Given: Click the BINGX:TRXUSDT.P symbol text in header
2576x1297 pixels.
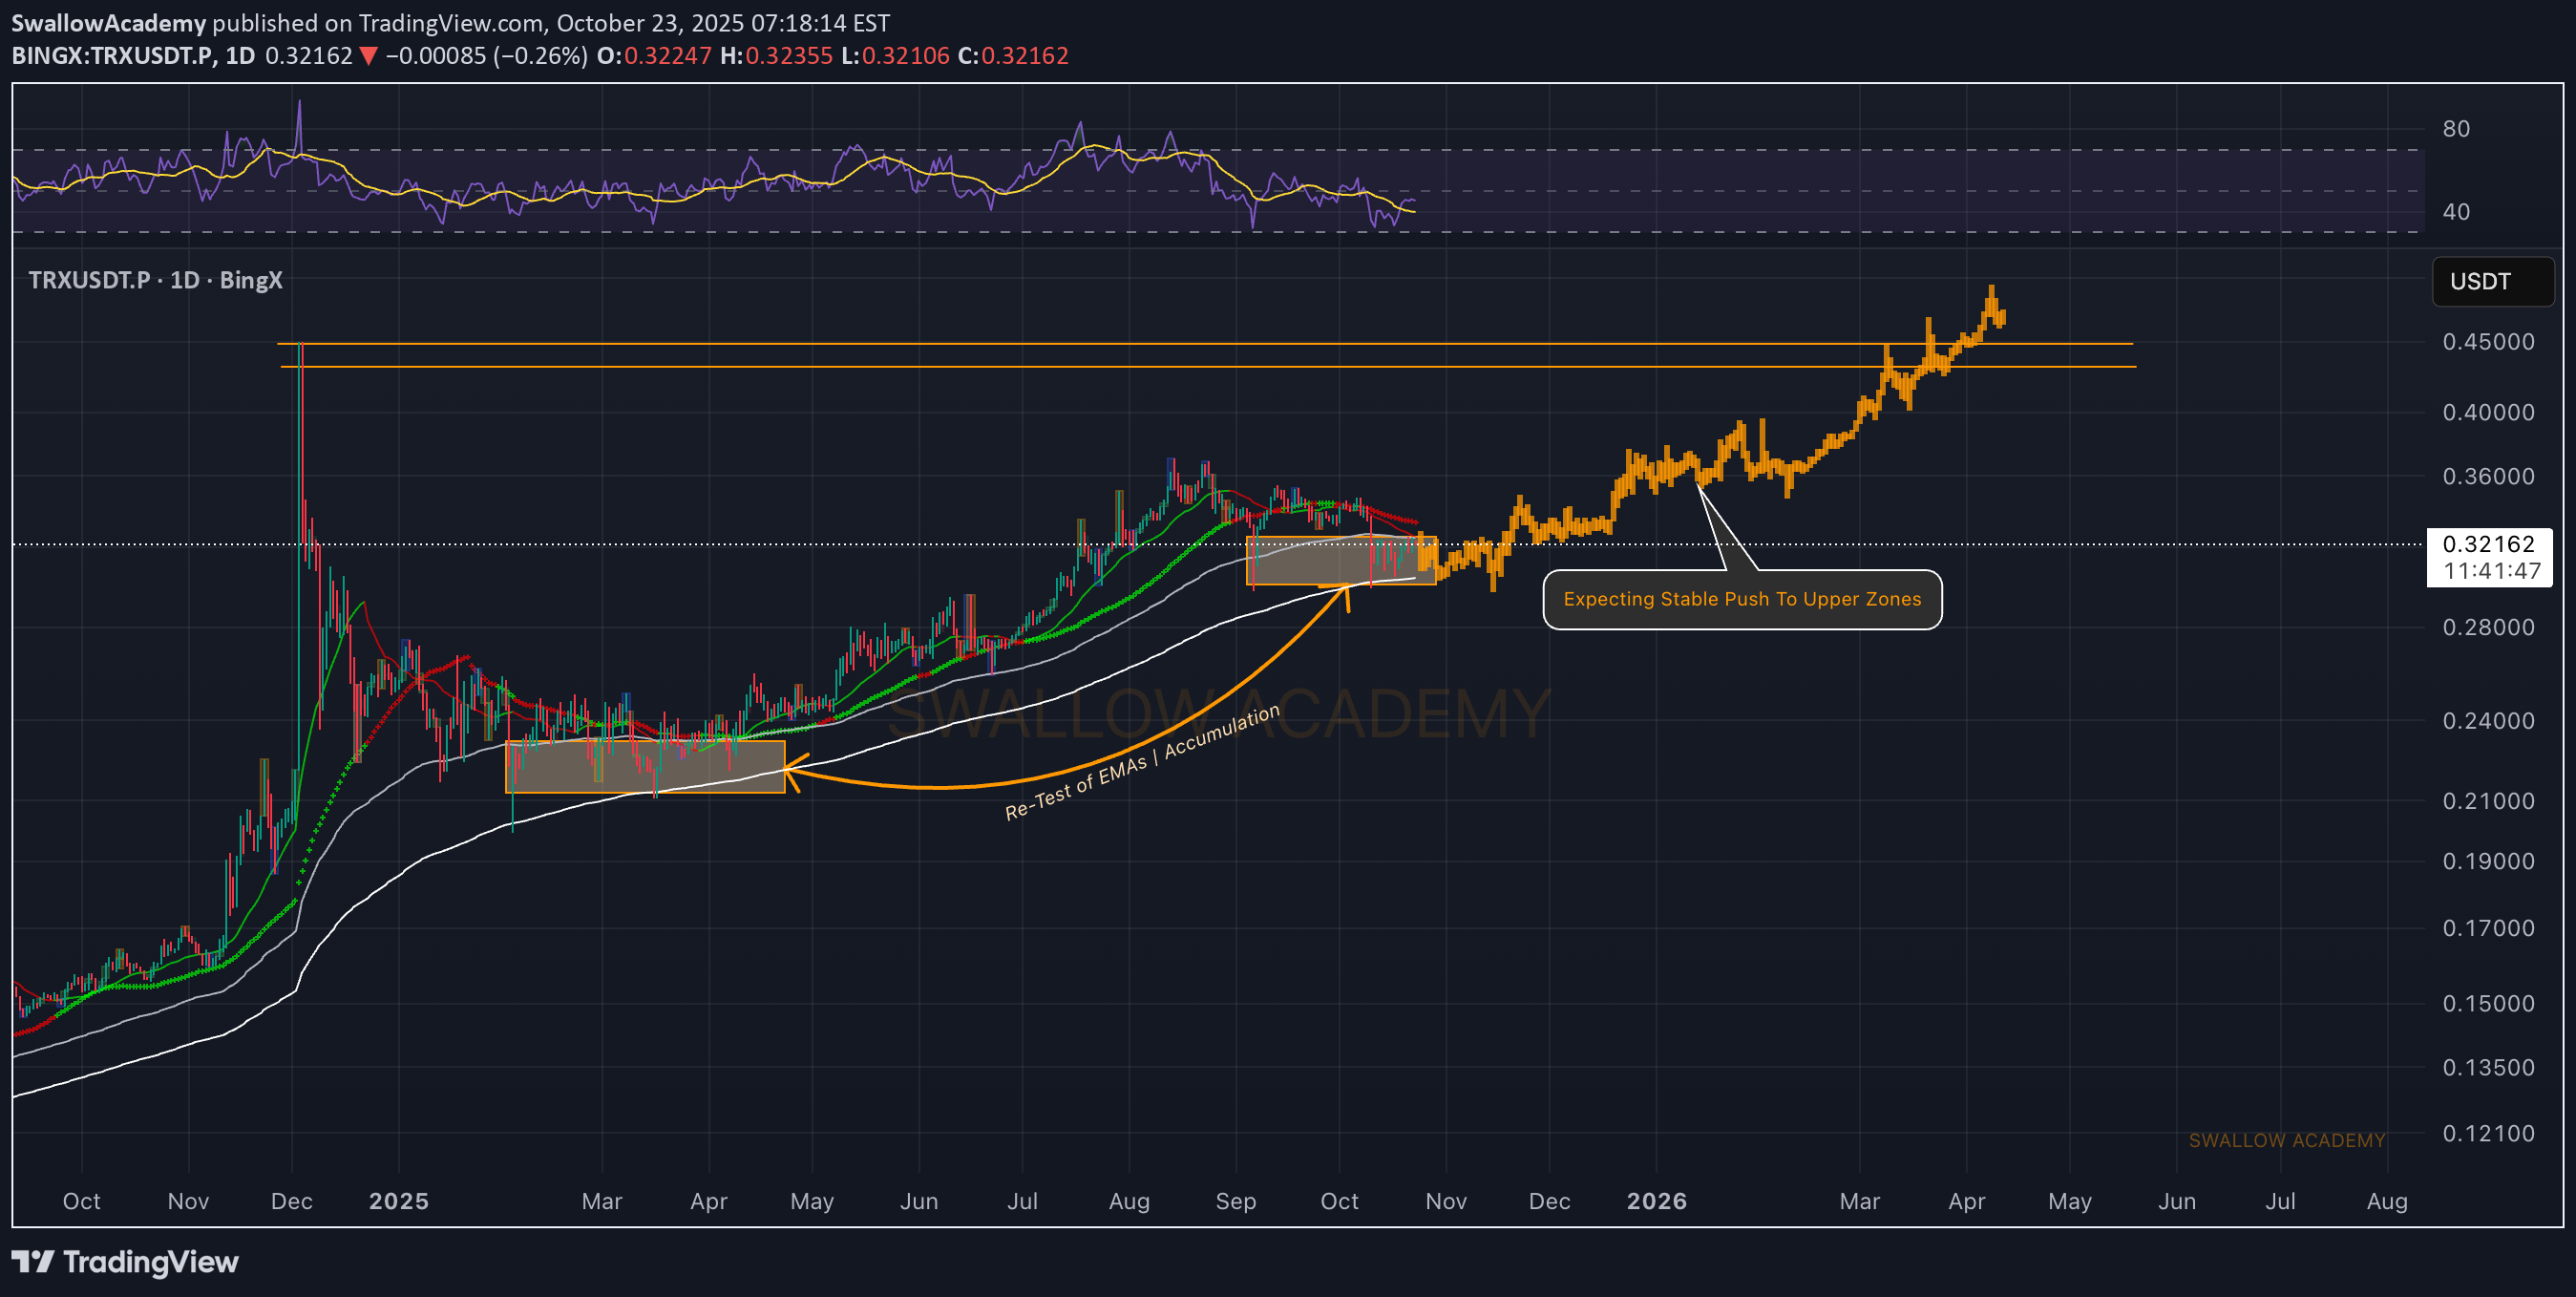Looking at the screenshot, I should click(x=113, y=56).
